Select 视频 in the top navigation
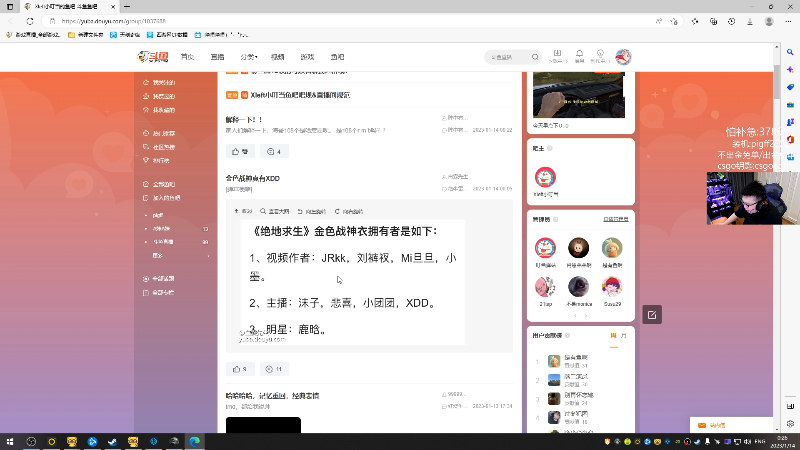 point(278,57)
